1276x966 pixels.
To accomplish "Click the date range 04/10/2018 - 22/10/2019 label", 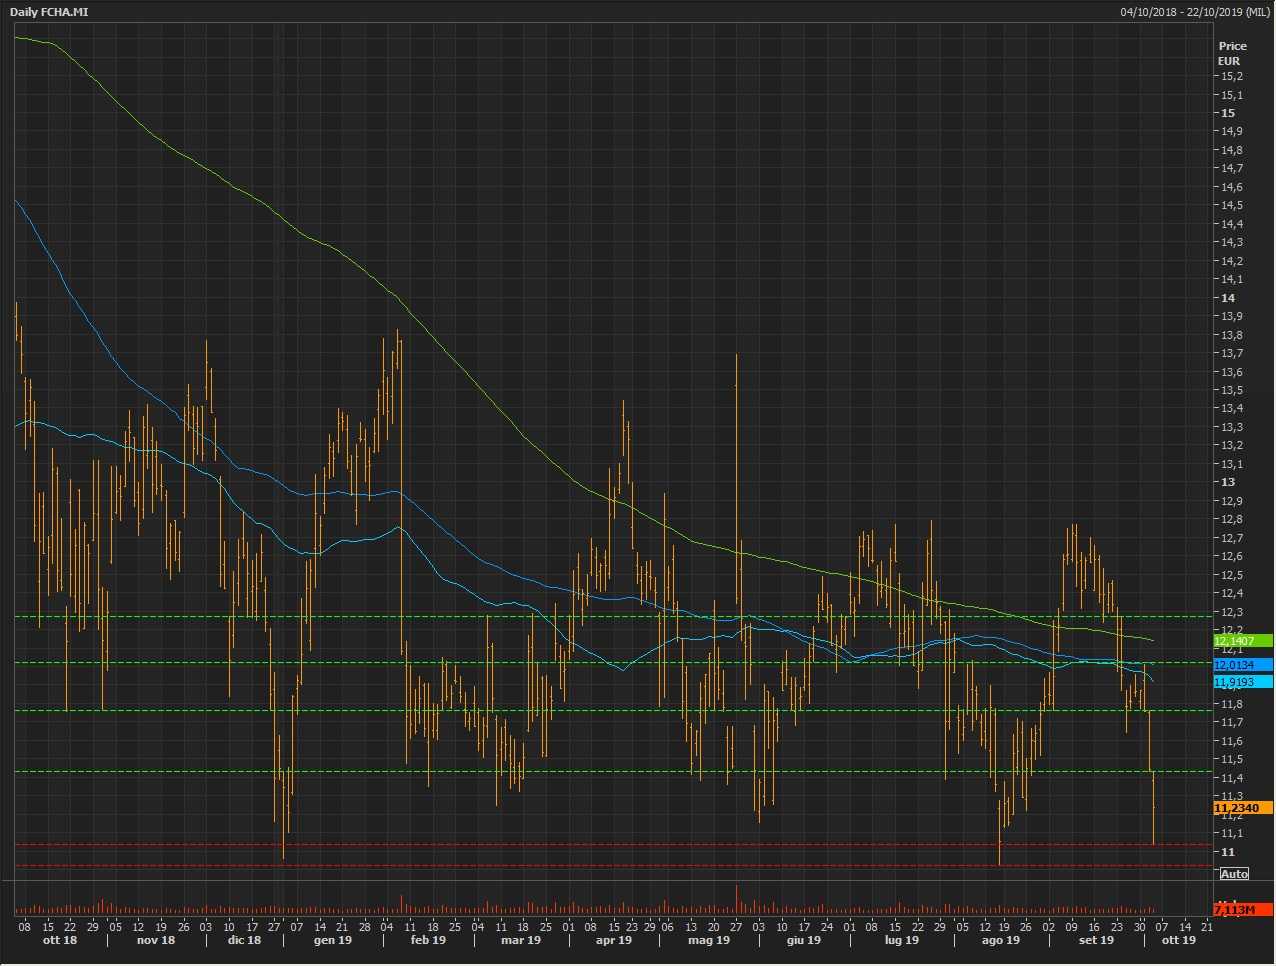I will click(1194, 12).
